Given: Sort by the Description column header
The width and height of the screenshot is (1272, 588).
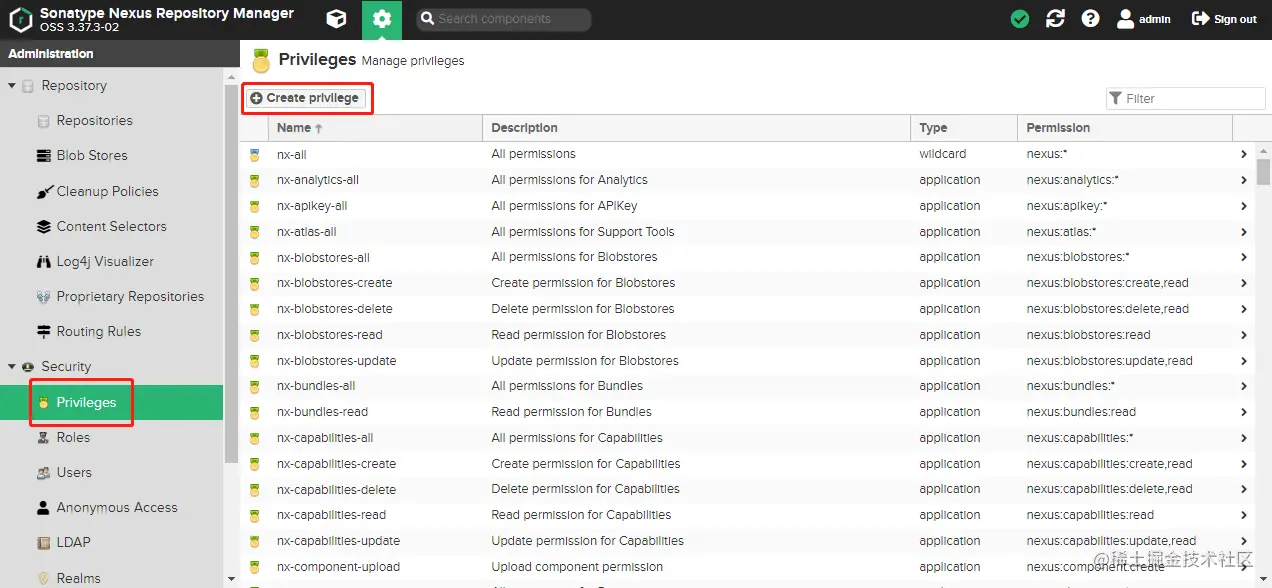Looking at the screenshot, I should pos(696,128).
